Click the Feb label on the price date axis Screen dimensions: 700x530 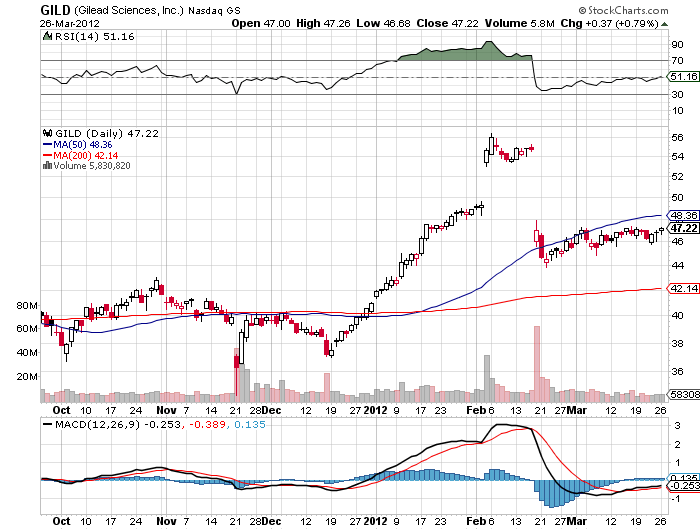[476, 410]
